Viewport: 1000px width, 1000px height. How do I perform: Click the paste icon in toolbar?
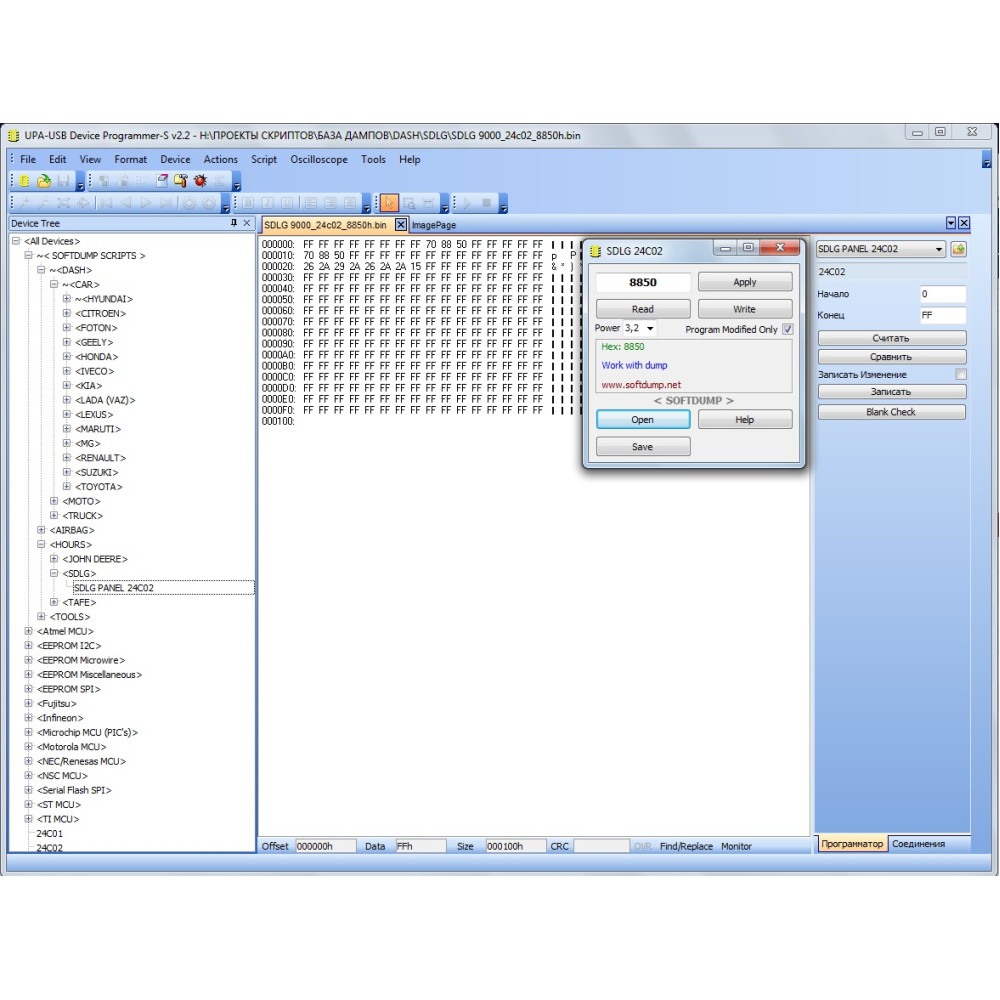[x=123, y=181]
